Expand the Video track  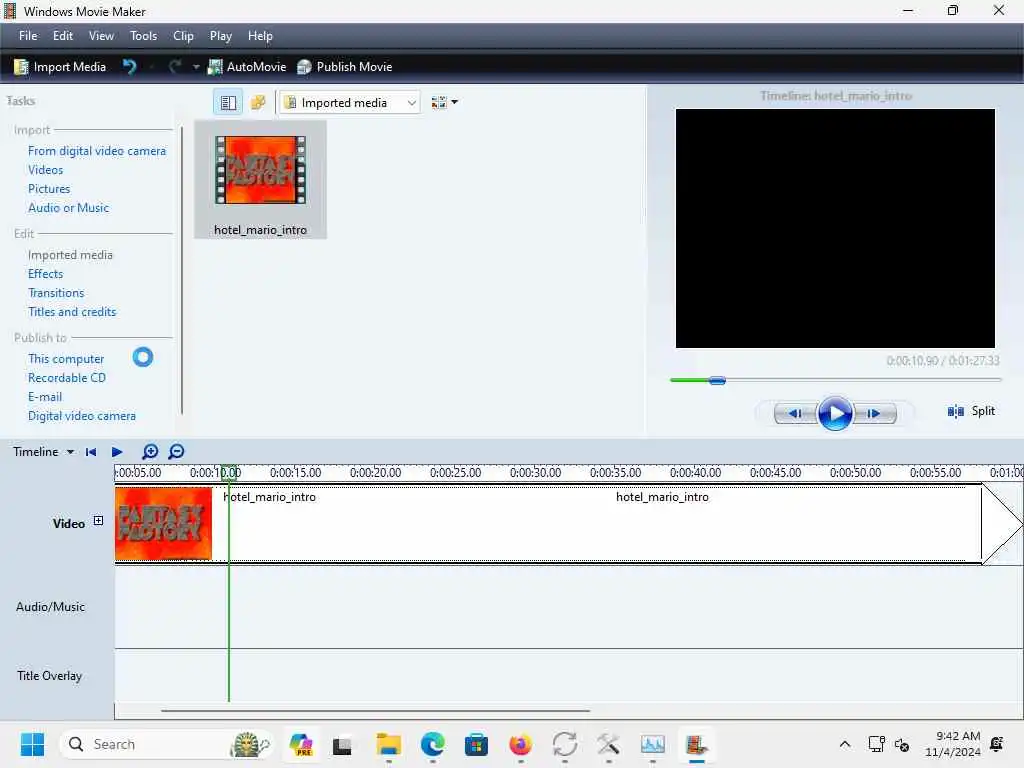[98, 520]
